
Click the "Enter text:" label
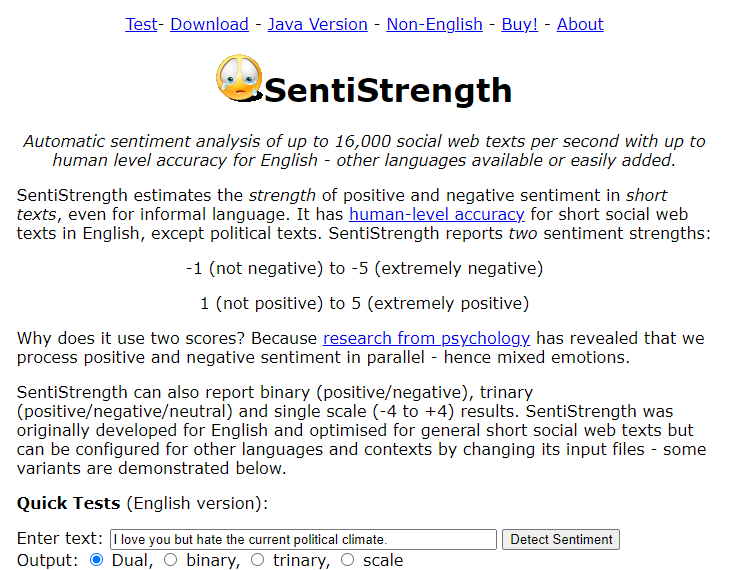60,540
